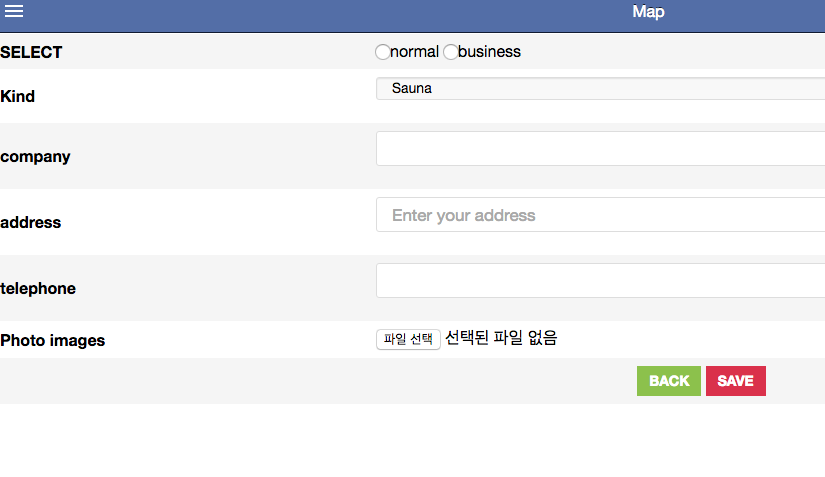This screenshot has height=477, width=825.
Task: Click the address field label
Action: pos(31,222)
